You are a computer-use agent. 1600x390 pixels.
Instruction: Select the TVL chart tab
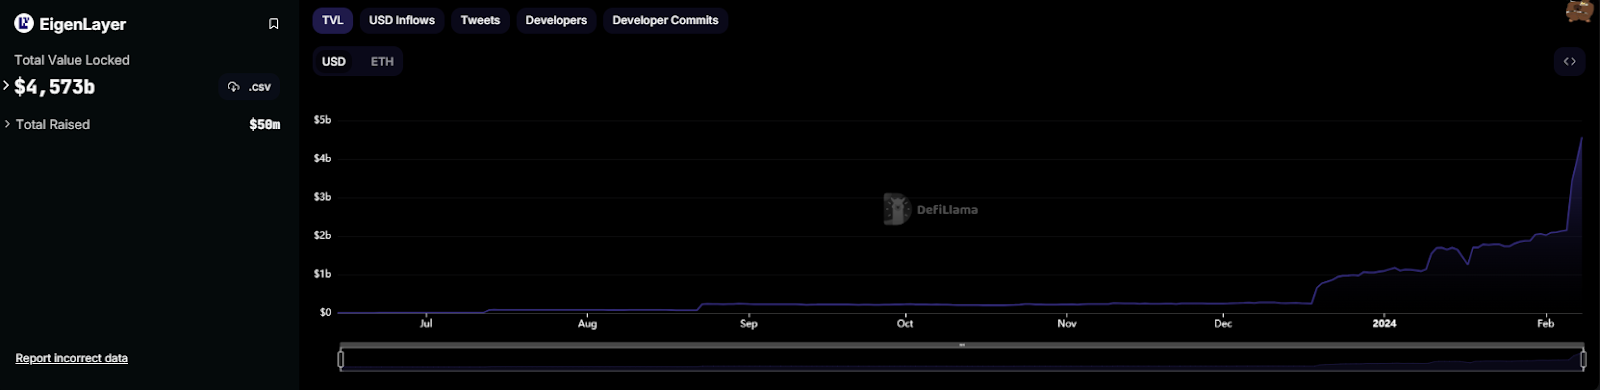(x=333, y=20)
